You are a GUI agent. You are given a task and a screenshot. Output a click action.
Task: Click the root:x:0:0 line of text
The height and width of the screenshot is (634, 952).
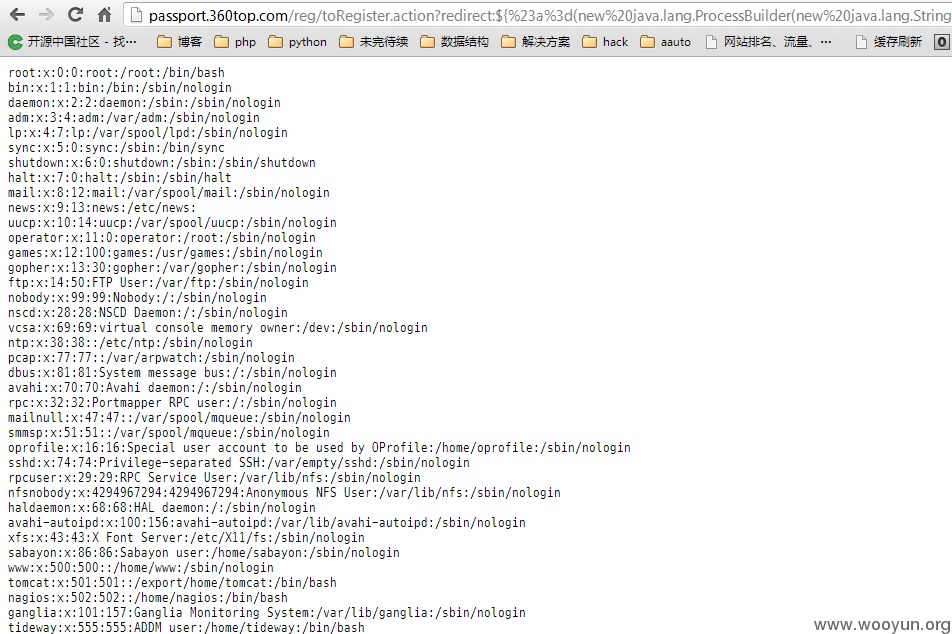point(117,72)
